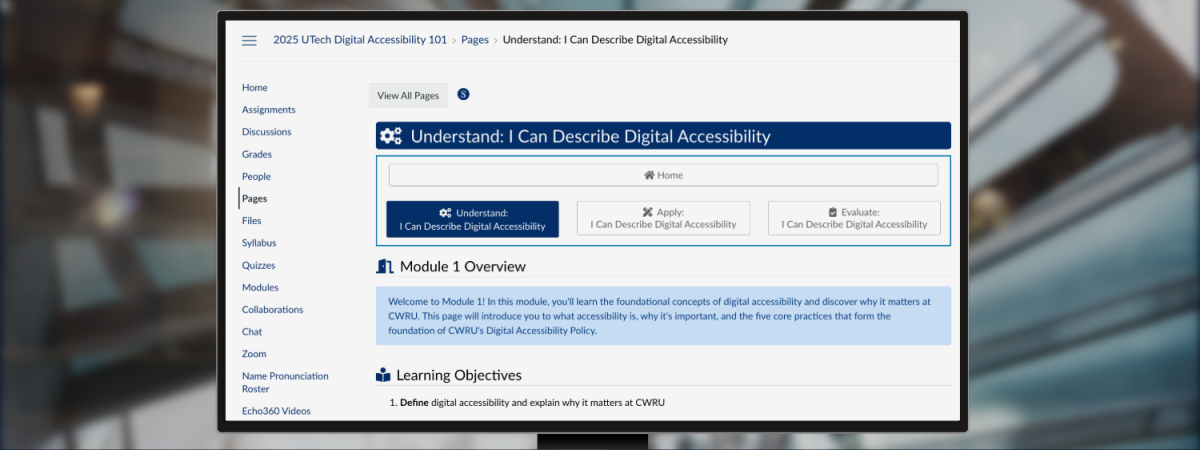
Task: Click the door icon beside Module 1 Overview
Action: point(385,266)
